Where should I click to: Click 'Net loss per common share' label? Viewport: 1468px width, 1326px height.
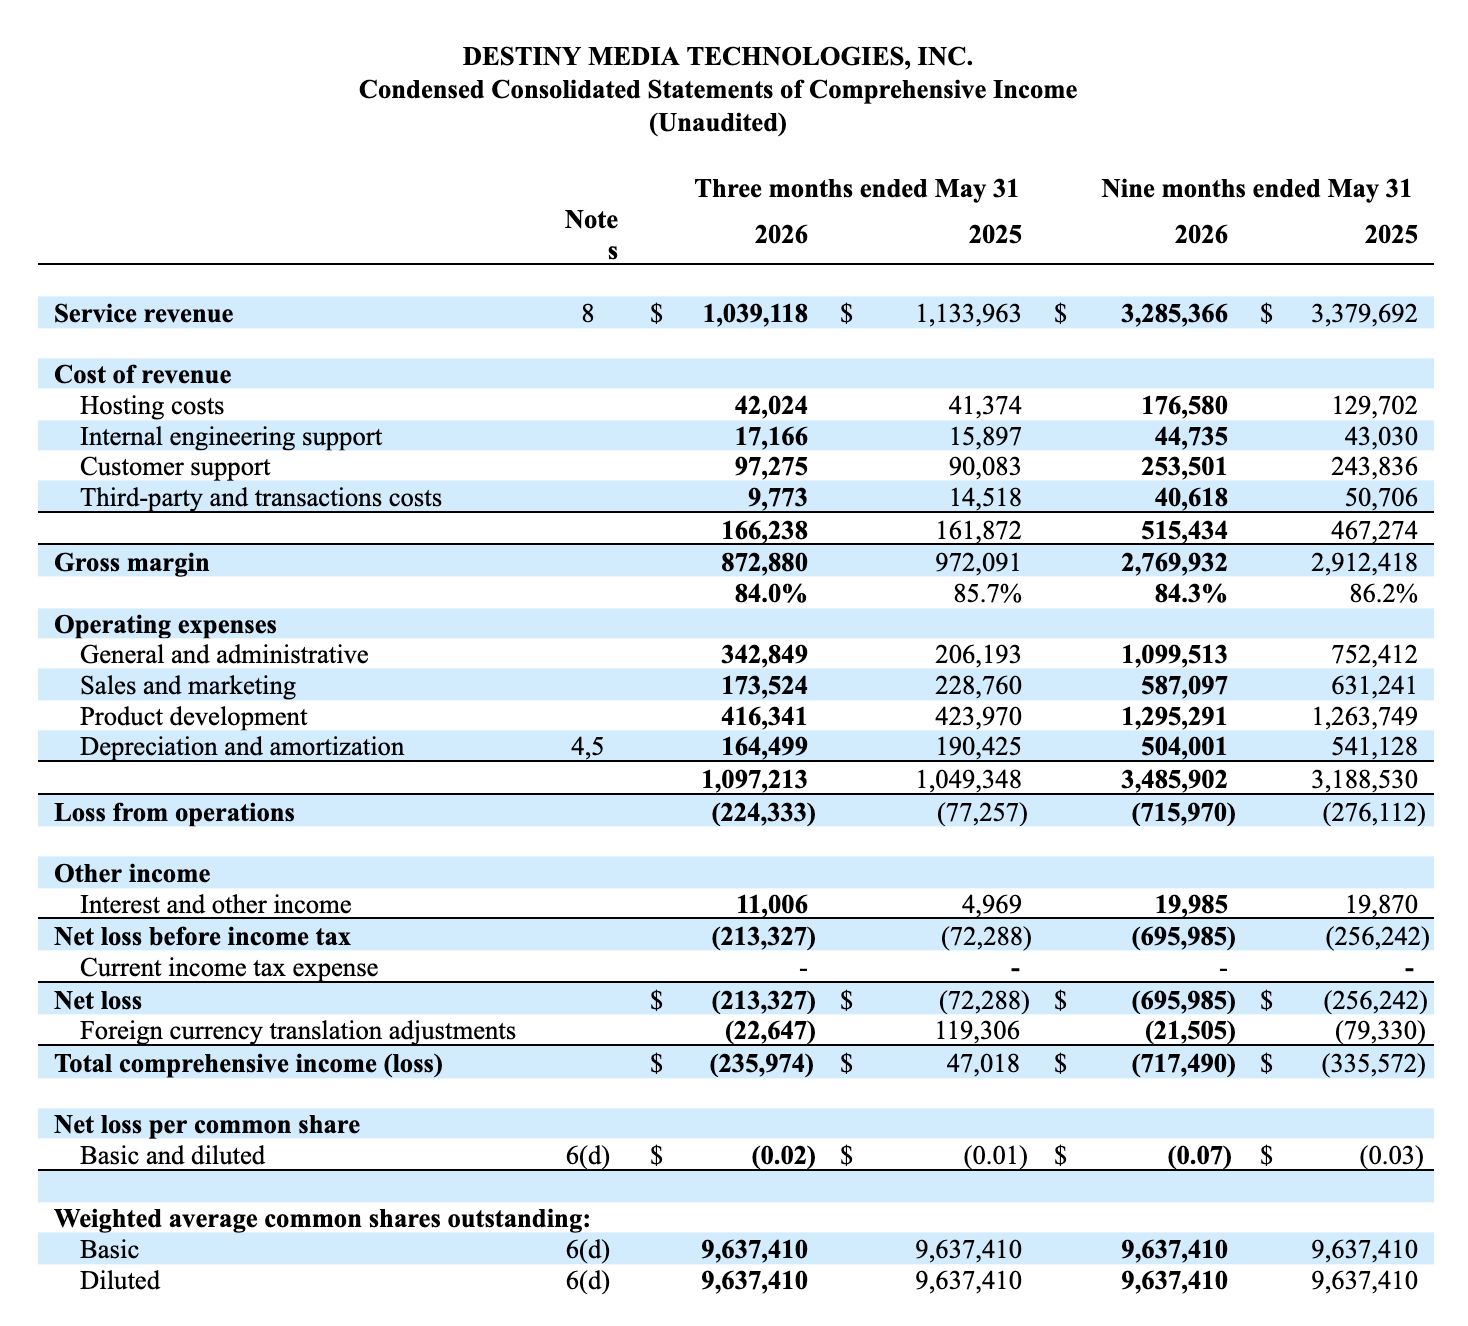click(x=207, y=1125)
